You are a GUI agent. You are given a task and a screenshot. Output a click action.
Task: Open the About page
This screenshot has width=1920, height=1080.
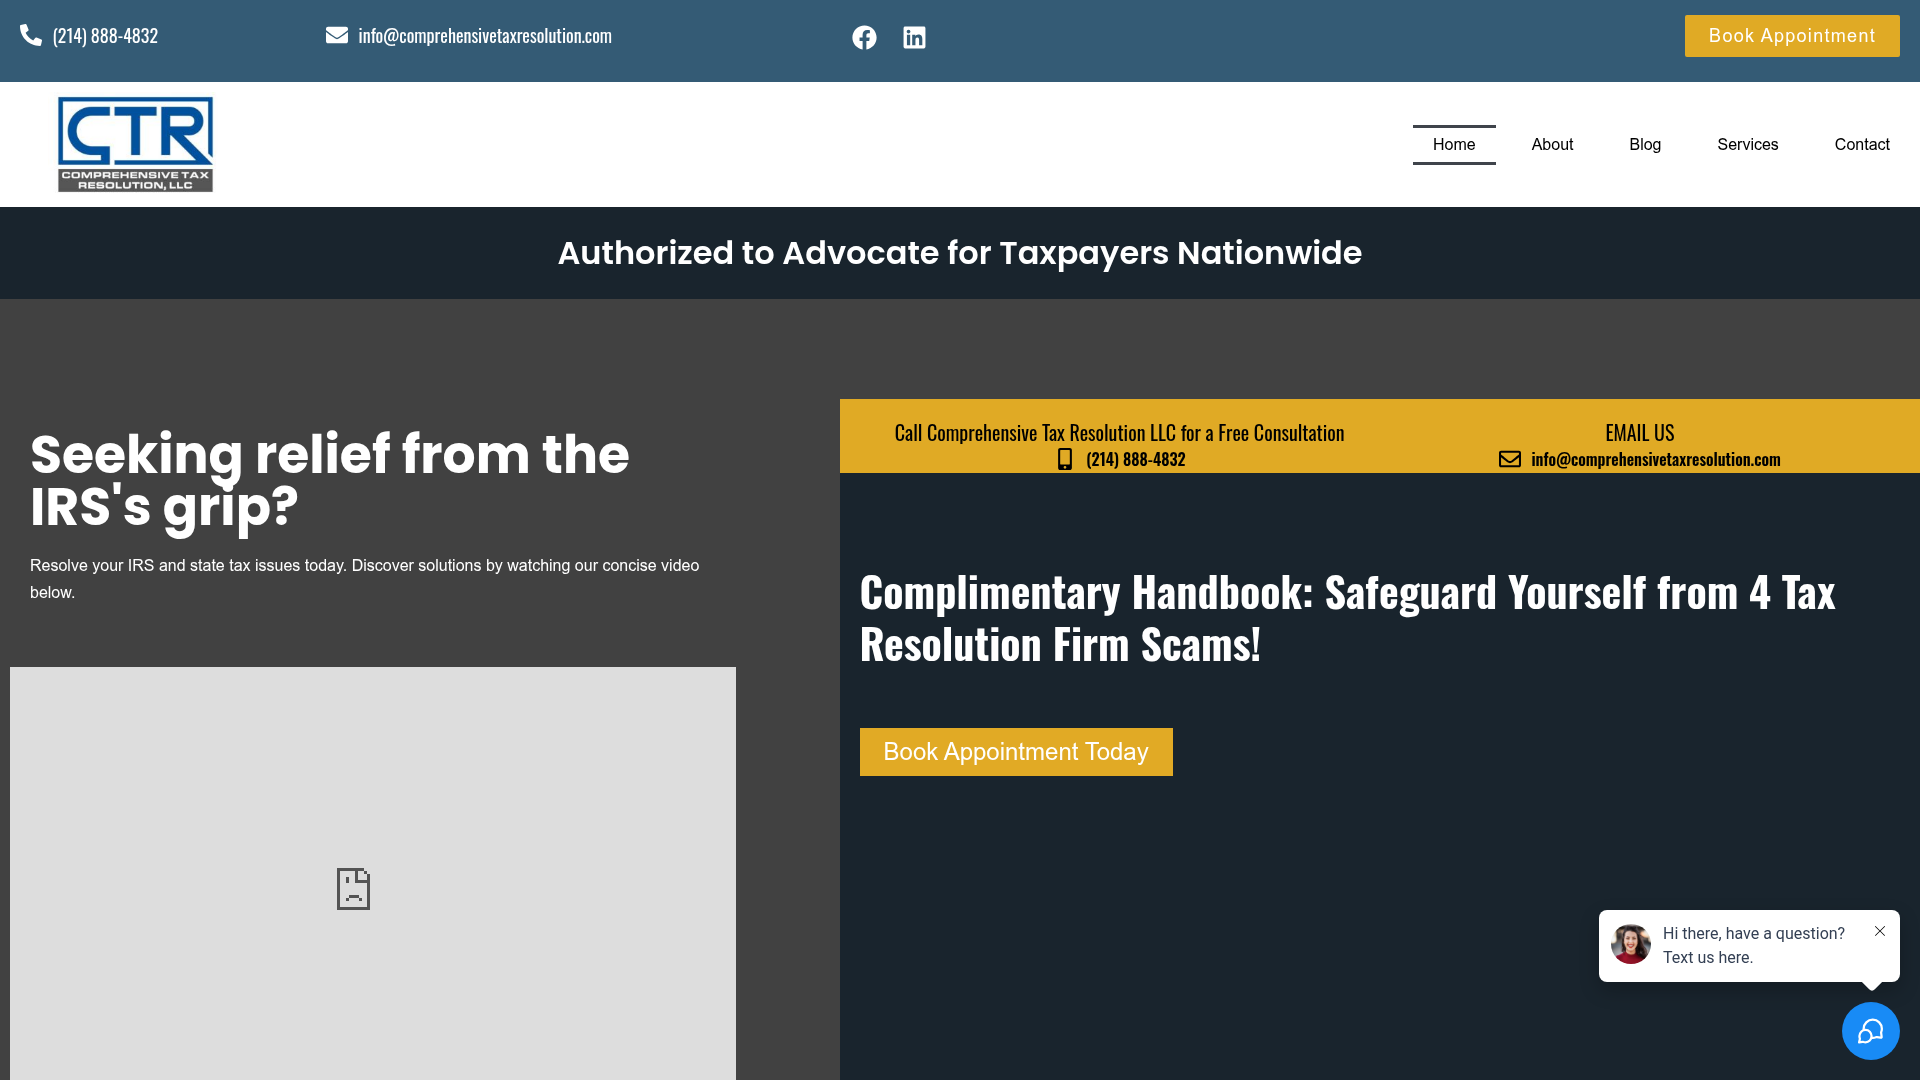[x=1552, y=145]
